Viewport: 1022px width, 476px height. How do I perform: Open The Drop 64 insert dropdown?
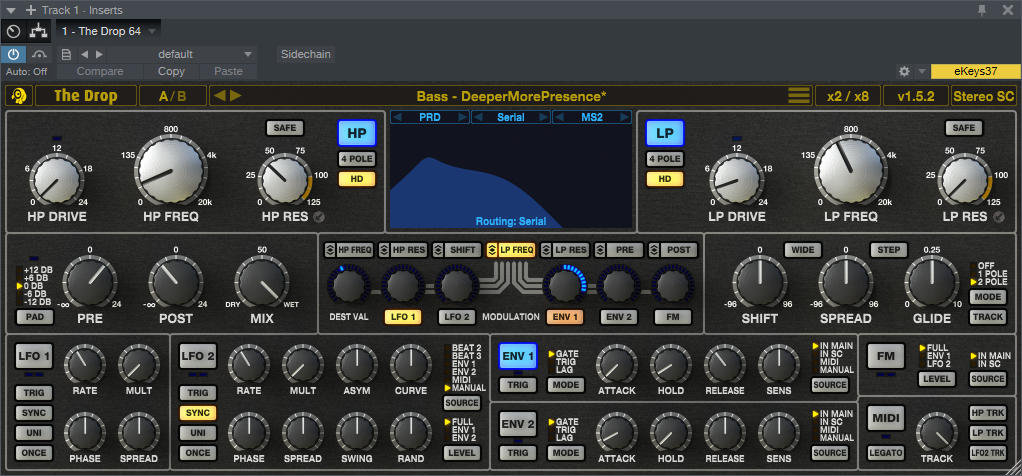click(x=109, y=31)
